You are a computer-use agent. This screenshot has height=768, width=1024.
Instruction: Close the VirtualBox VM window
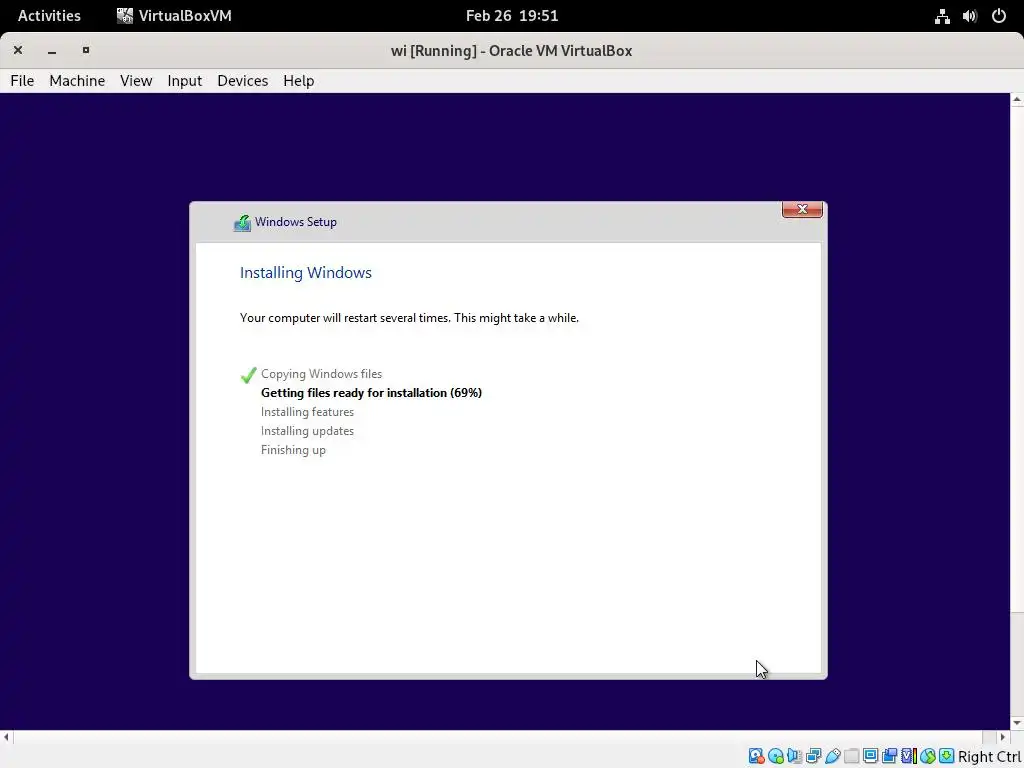[x=18, y=50]
